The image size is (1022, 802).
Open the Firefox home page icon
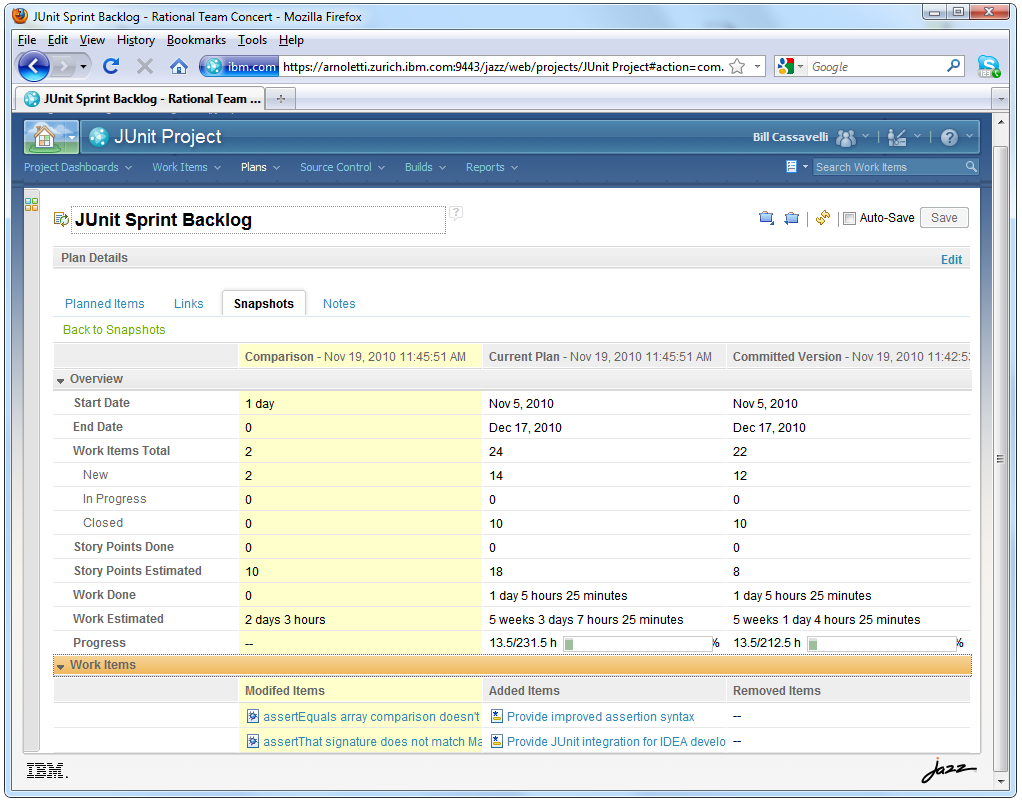click(x=179, y=66)
